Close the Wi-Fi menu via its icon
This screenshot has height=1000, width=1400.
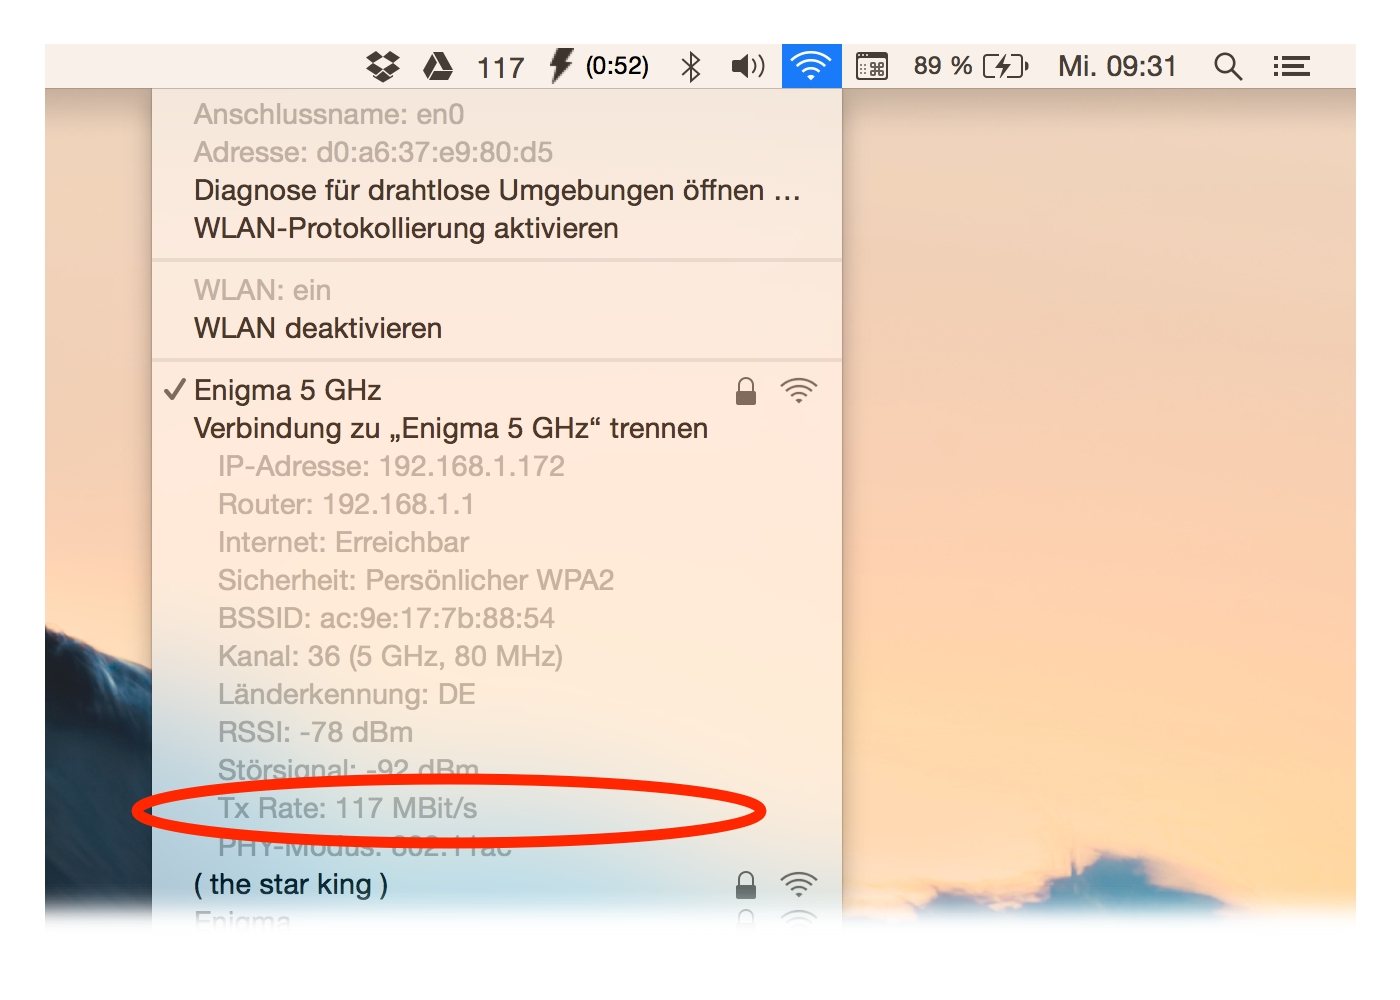point(811,66)
